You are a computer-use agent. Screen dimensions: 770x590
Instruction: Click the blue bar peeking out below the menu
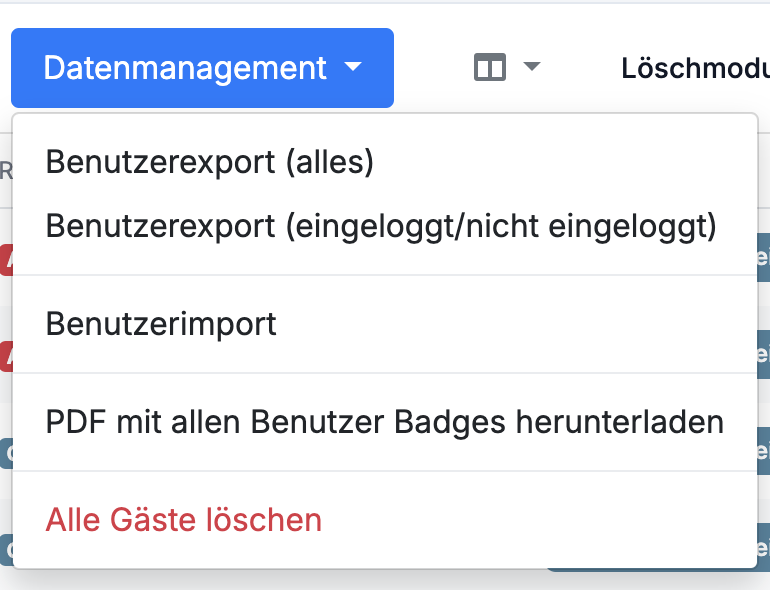(651, 569)
